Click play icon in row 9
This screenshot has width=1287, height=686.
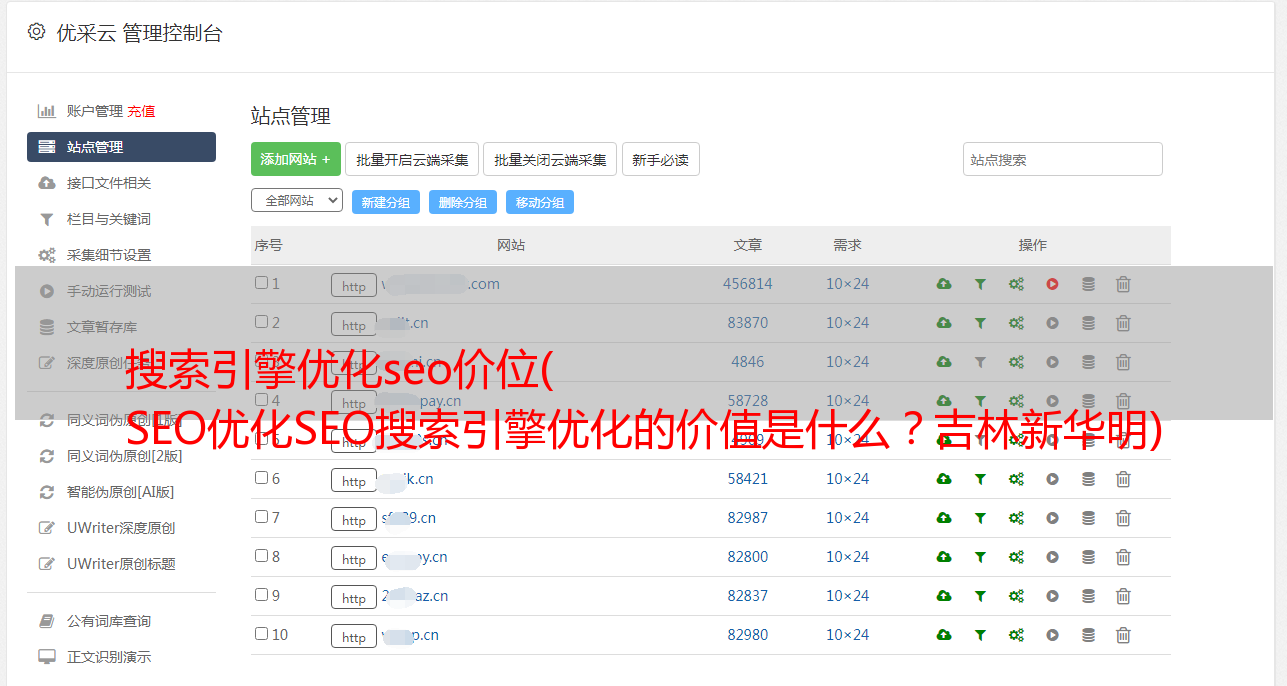coord(1052,596)
